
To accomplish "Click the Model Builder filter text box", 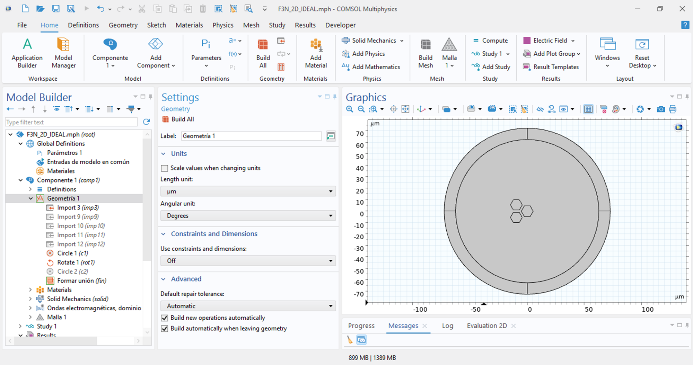I will click(71, 122).
